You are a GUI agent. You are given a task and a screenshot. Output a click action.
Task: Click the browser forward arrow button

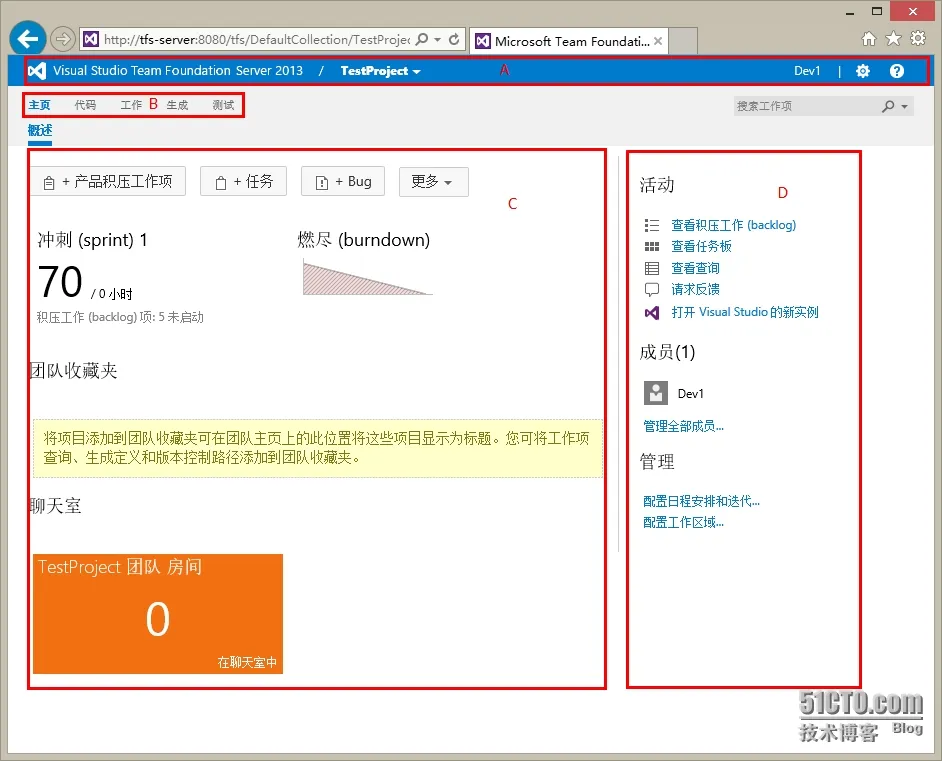62,40
